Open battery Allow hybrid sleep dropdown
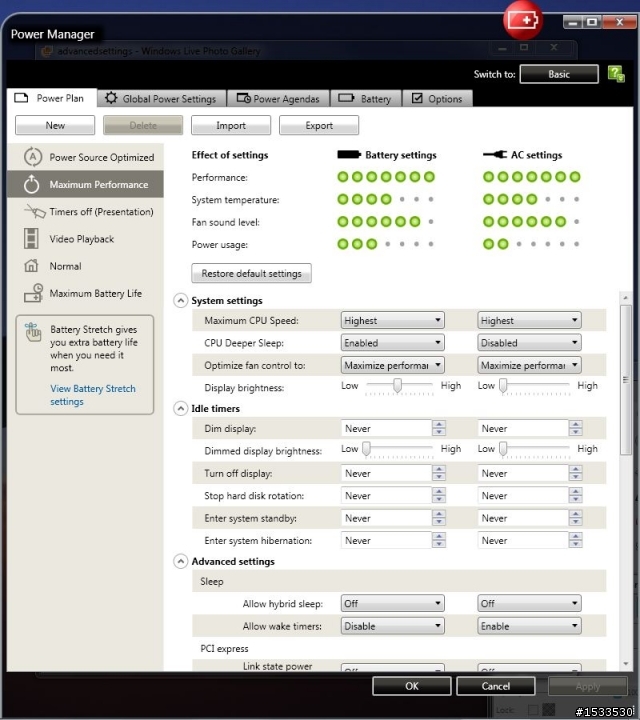The height and width of the screenshot is (720, 640). point(393,603)
